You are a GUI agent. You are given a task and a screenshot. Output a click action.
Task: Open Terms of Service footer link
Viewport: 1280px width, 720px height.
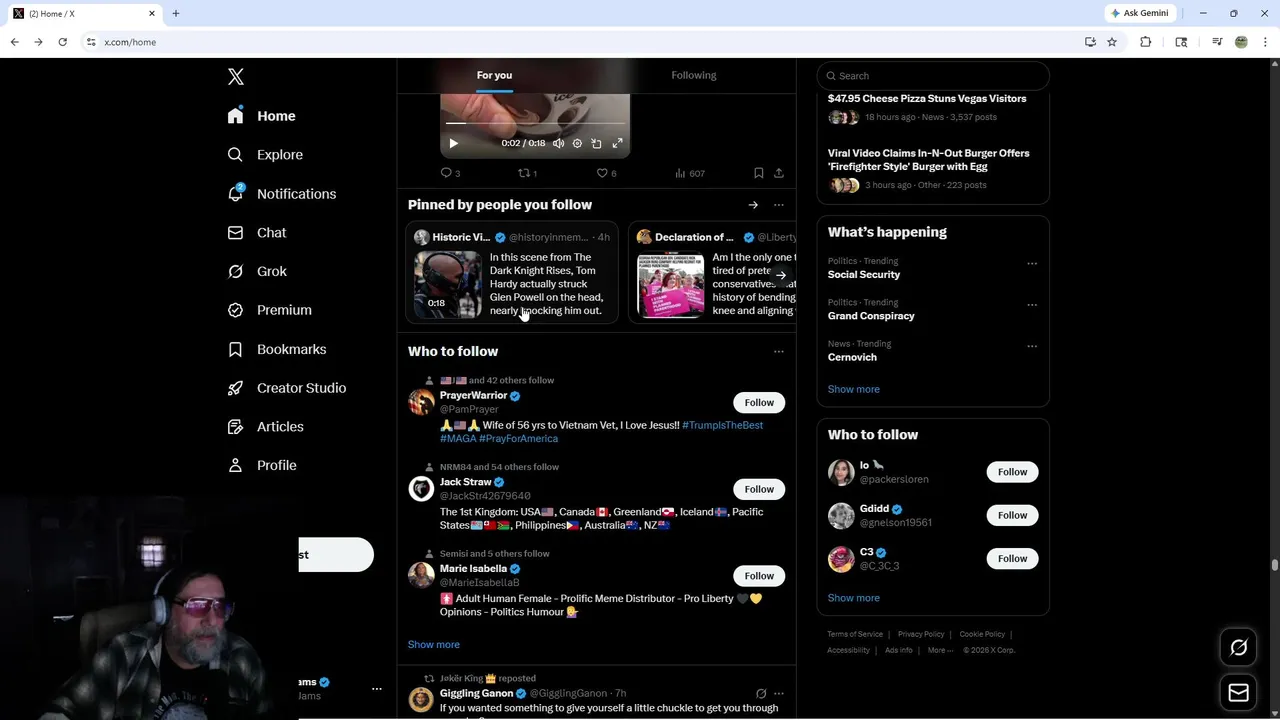click(x=855, y=634)
